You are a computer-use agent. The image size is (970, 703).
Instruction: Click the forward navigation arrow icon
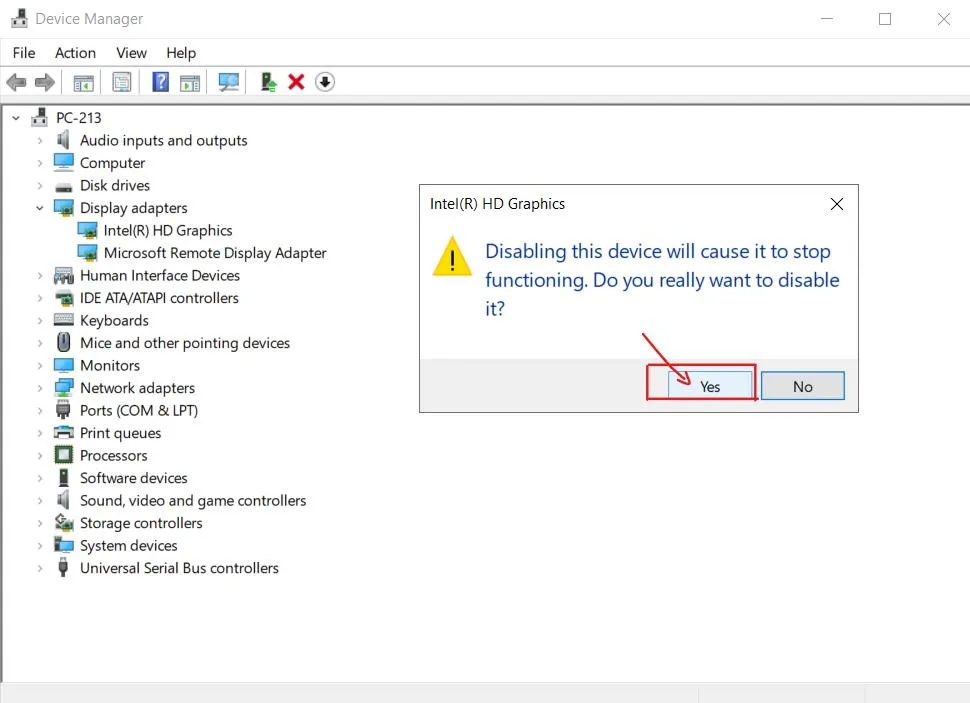[45, 81]
